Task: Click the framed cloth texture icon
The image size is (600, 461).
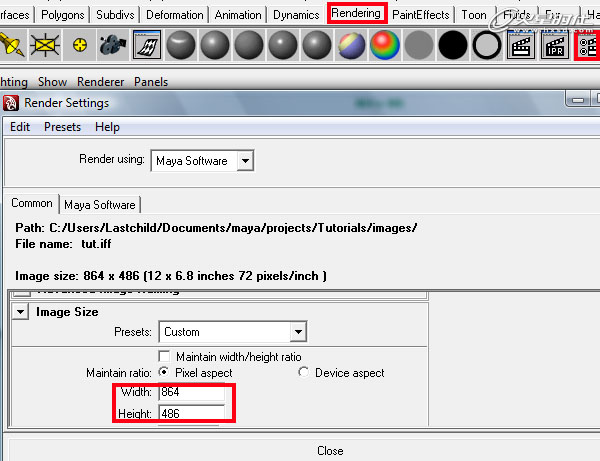Action: tap(147, 45)
